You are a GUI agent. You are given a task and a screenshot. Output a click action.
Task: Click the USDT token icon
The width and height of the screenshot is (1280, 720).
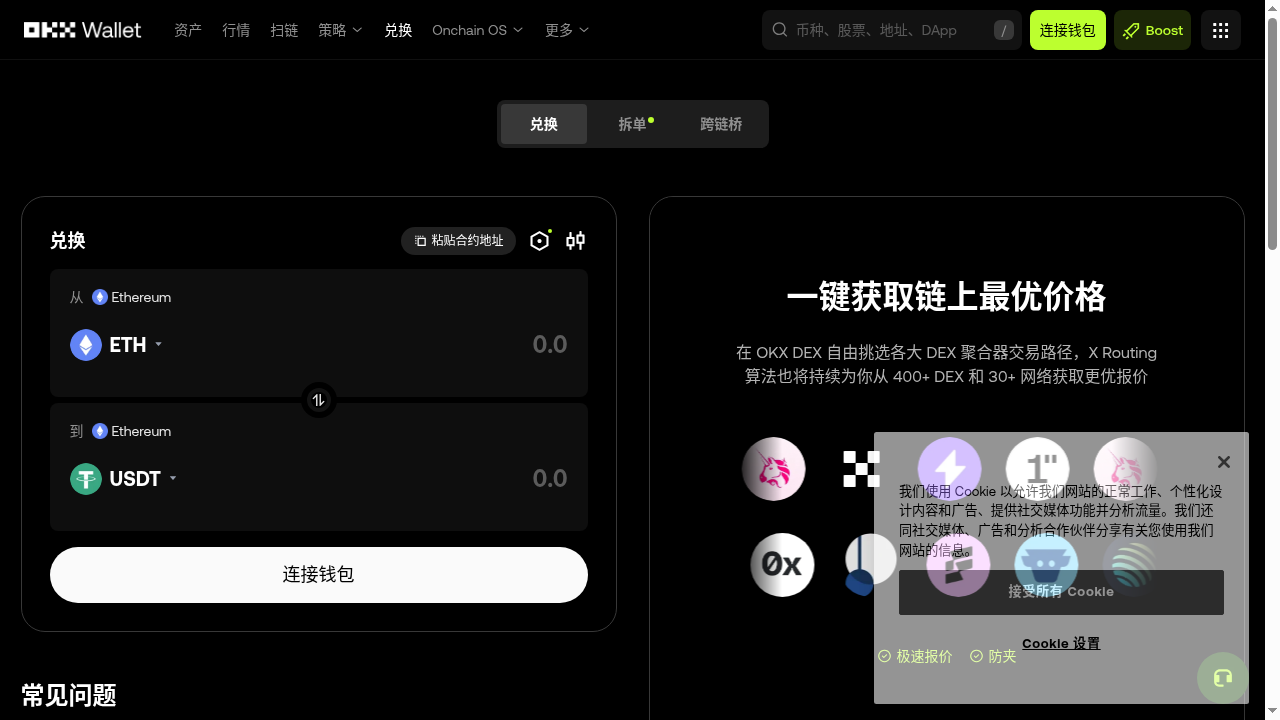[x=86, y=479]
